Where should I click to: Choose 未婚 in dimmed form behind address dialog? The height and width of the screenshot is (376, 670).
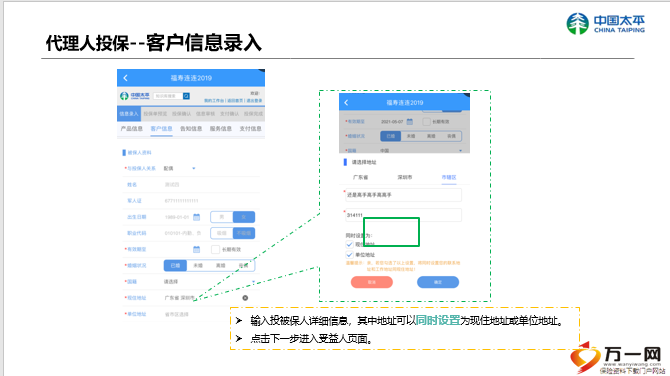(411, 136)
